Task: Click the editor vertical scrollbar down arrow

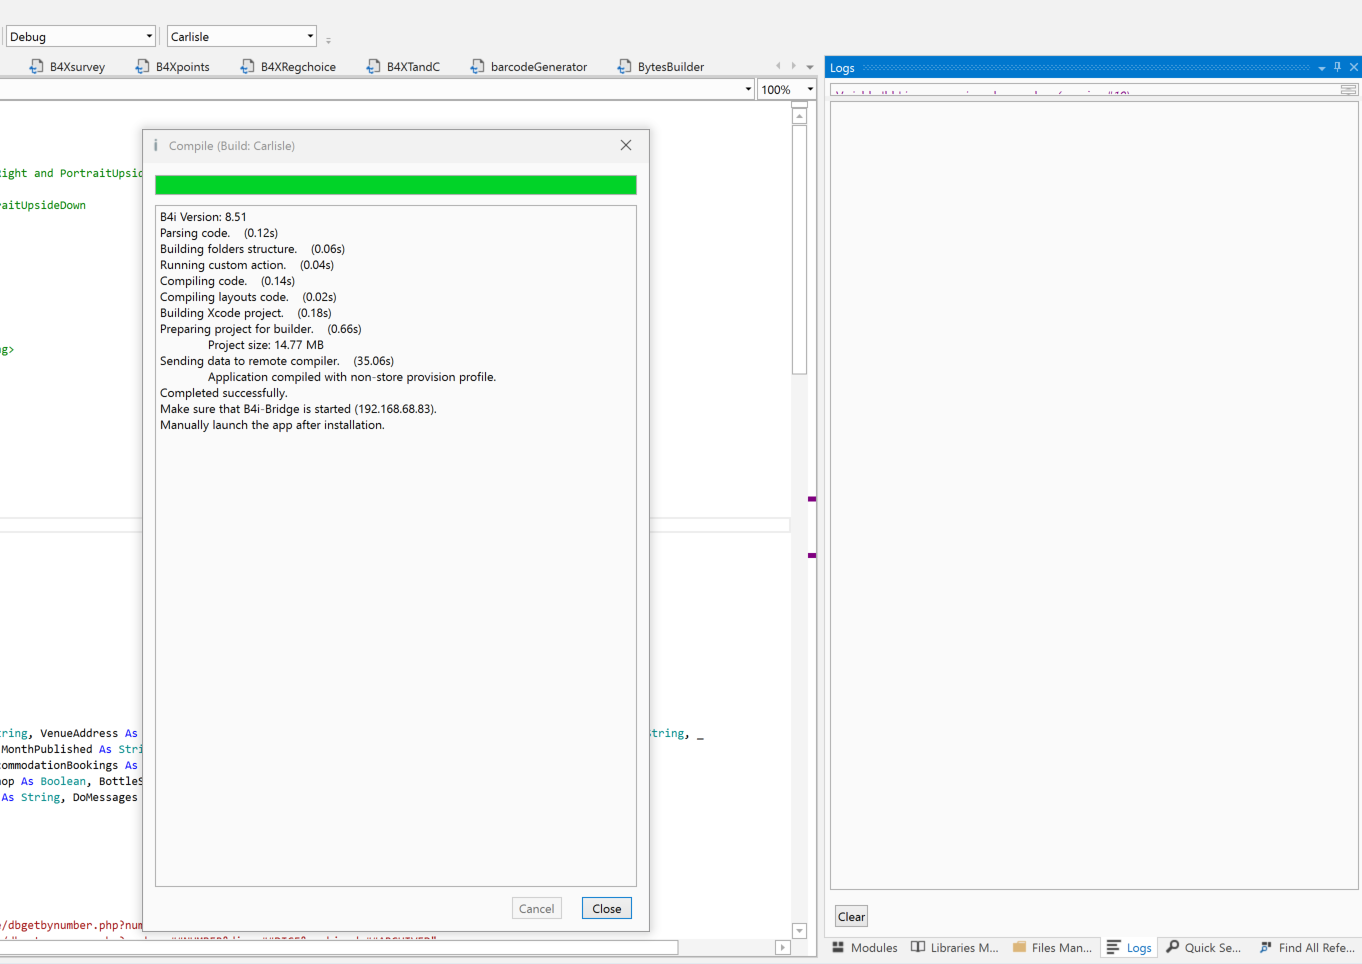Action: click(x=799, y=931)
